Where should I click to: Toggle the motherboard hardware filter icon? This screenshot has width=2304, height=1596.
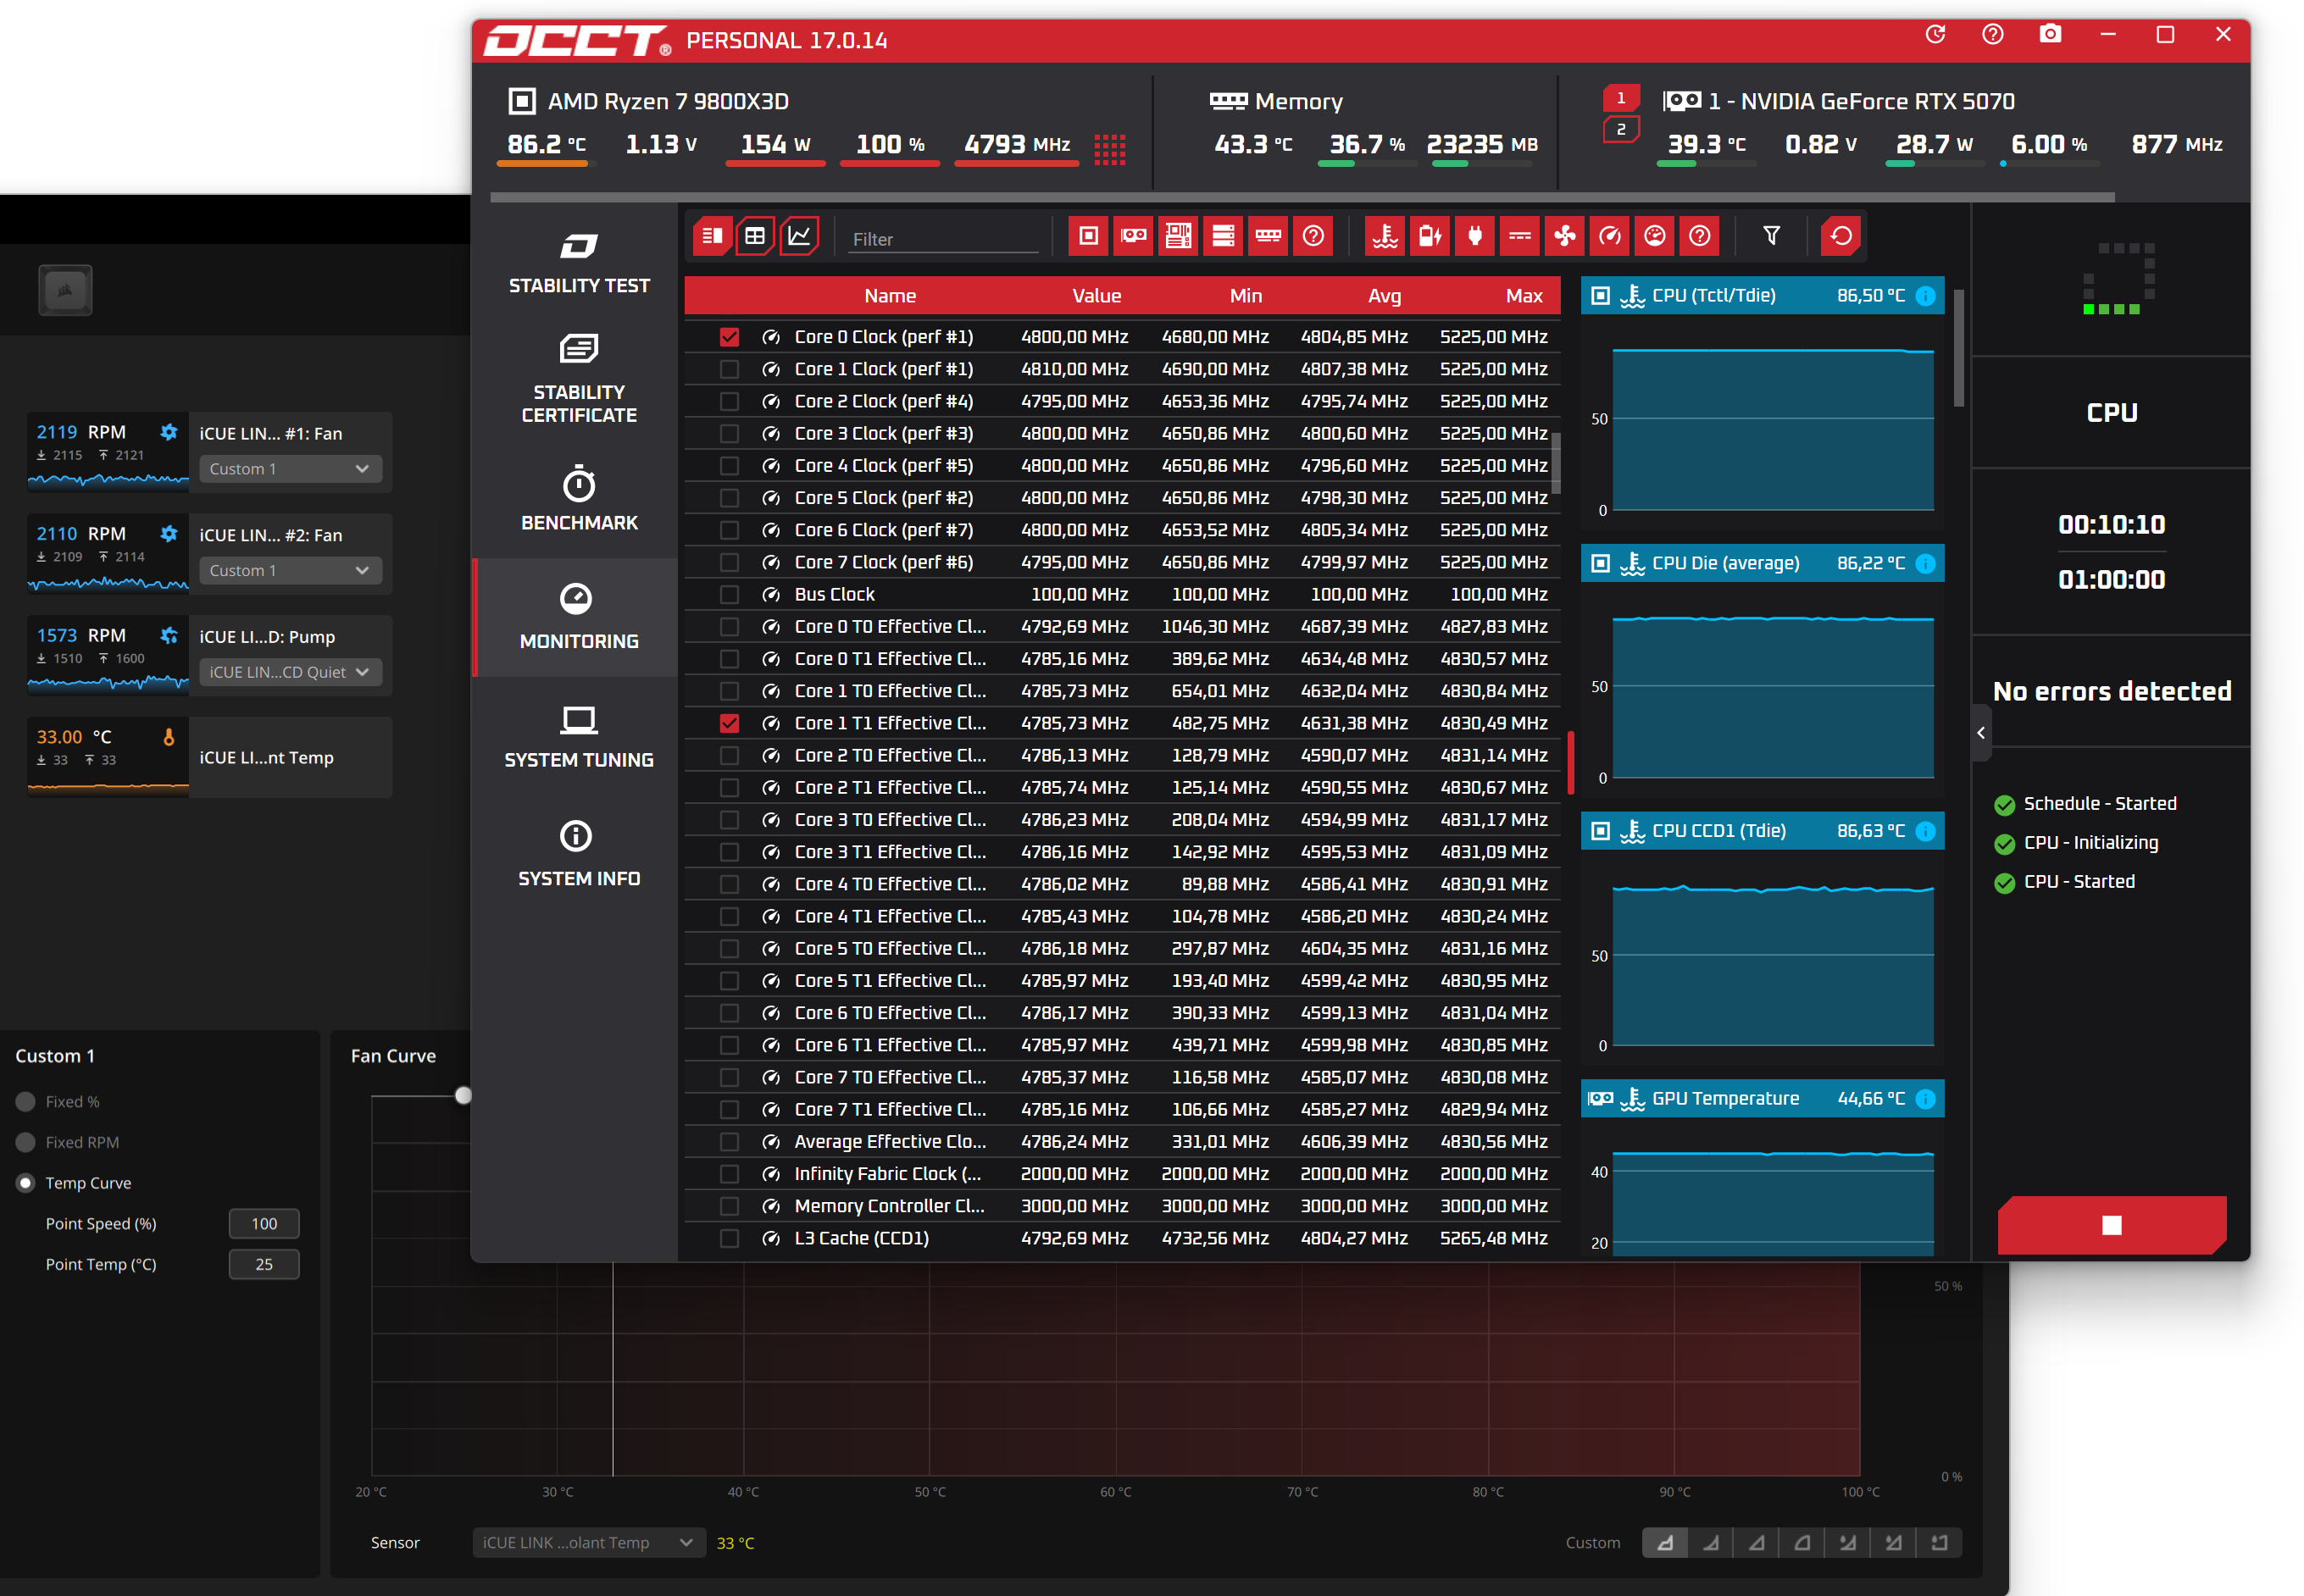(1178, 237)
